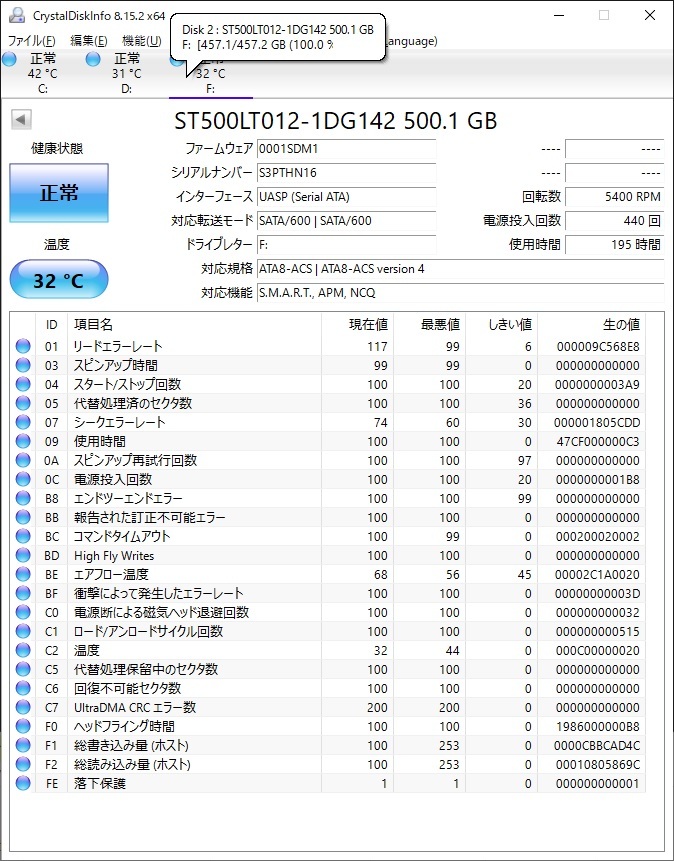Click the 最悪値 column header
The image size is (674, 861).
click(x=430, y=325)
